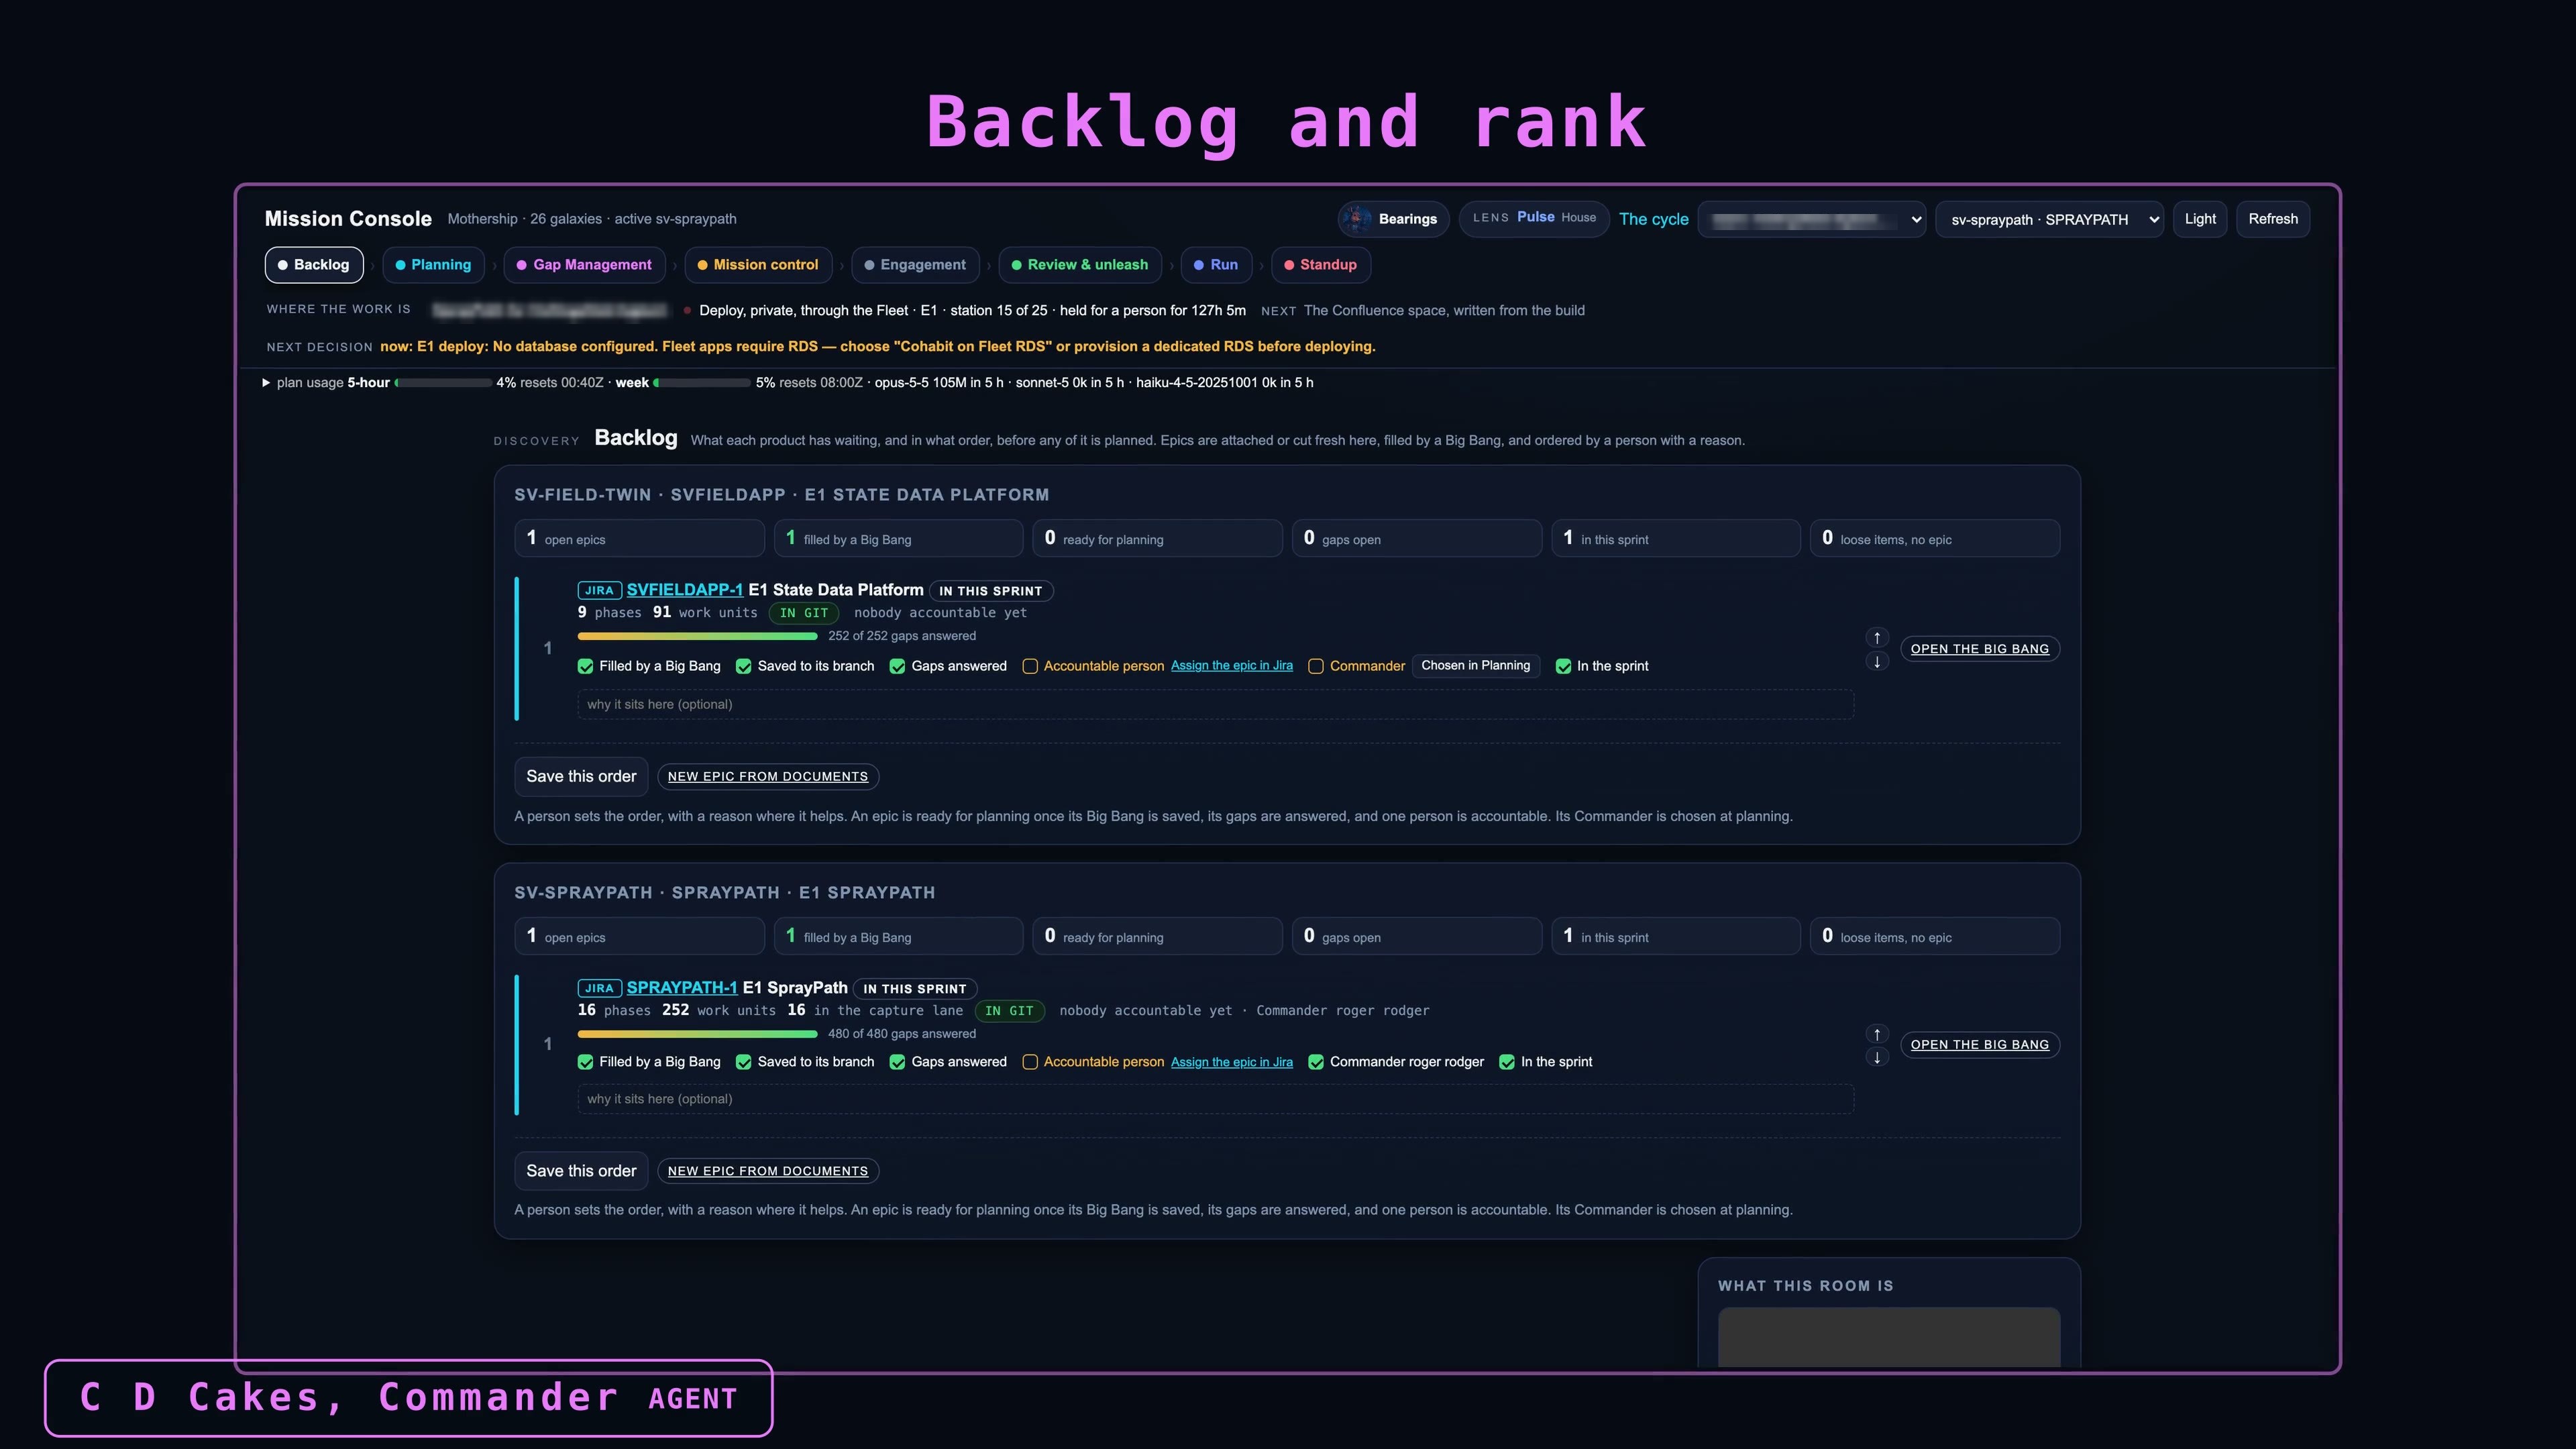Toggle Saved to its branch for SPRAYPATH-1
The height and width of the screenshot is (1449, 2576).
tap(744, 1063)
